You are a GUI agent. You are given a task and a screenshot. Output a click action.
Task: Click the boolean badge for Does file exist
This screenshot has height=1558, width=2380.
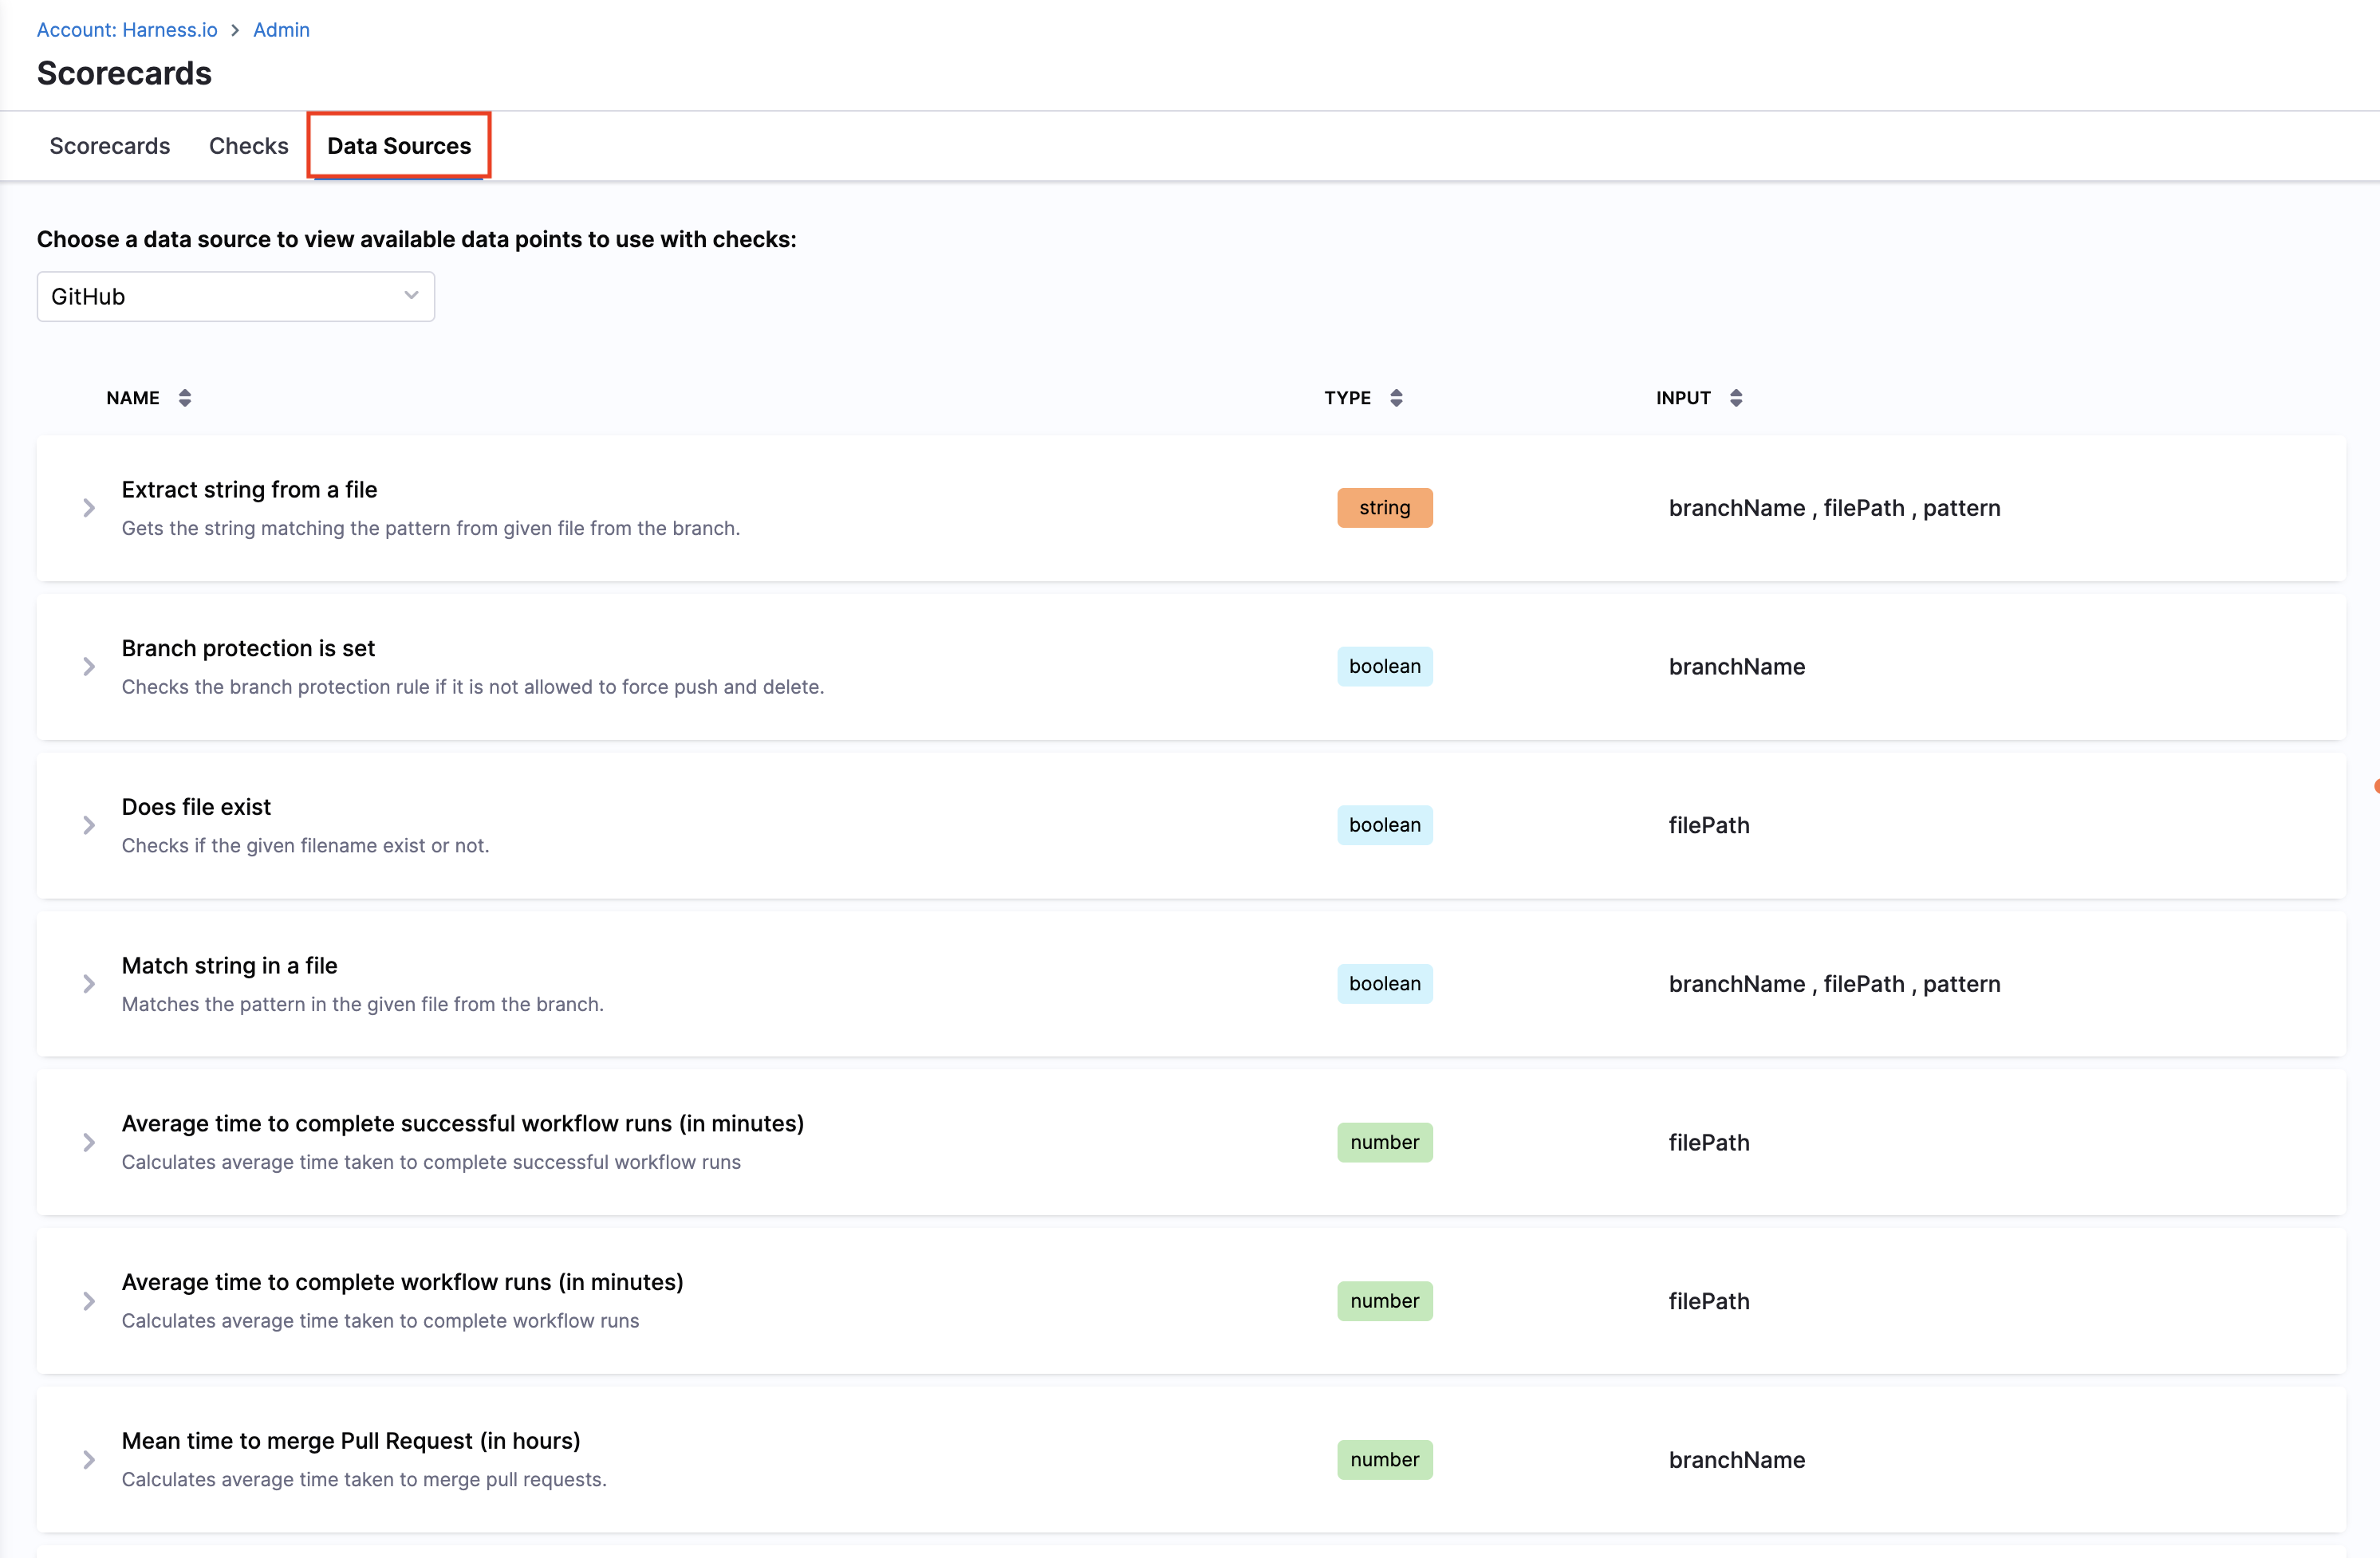click(x=1384, y=825)
